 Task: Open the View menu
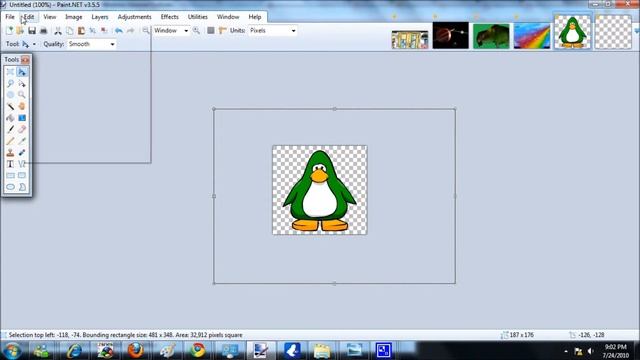tap(50, 17)
